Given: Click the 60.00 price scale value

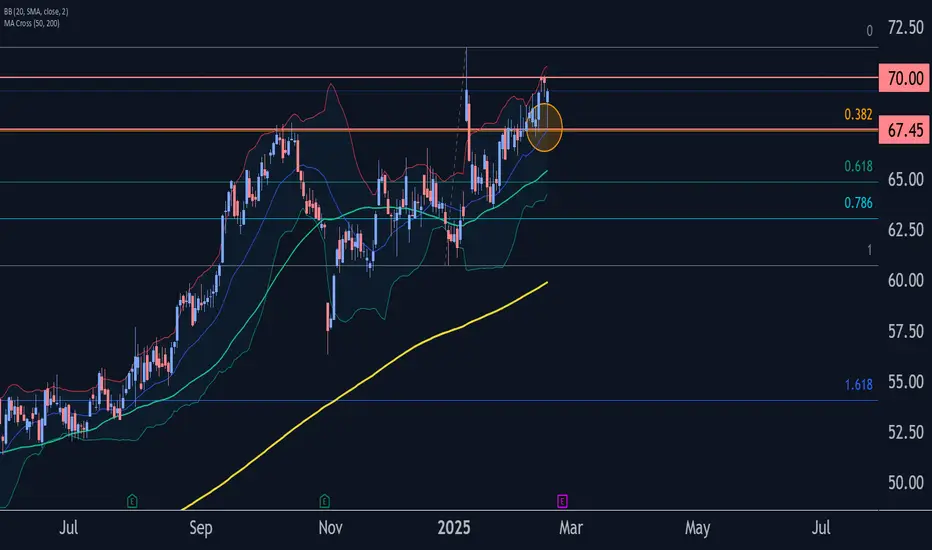Looking at the screenshot, I should click(905, 281).
